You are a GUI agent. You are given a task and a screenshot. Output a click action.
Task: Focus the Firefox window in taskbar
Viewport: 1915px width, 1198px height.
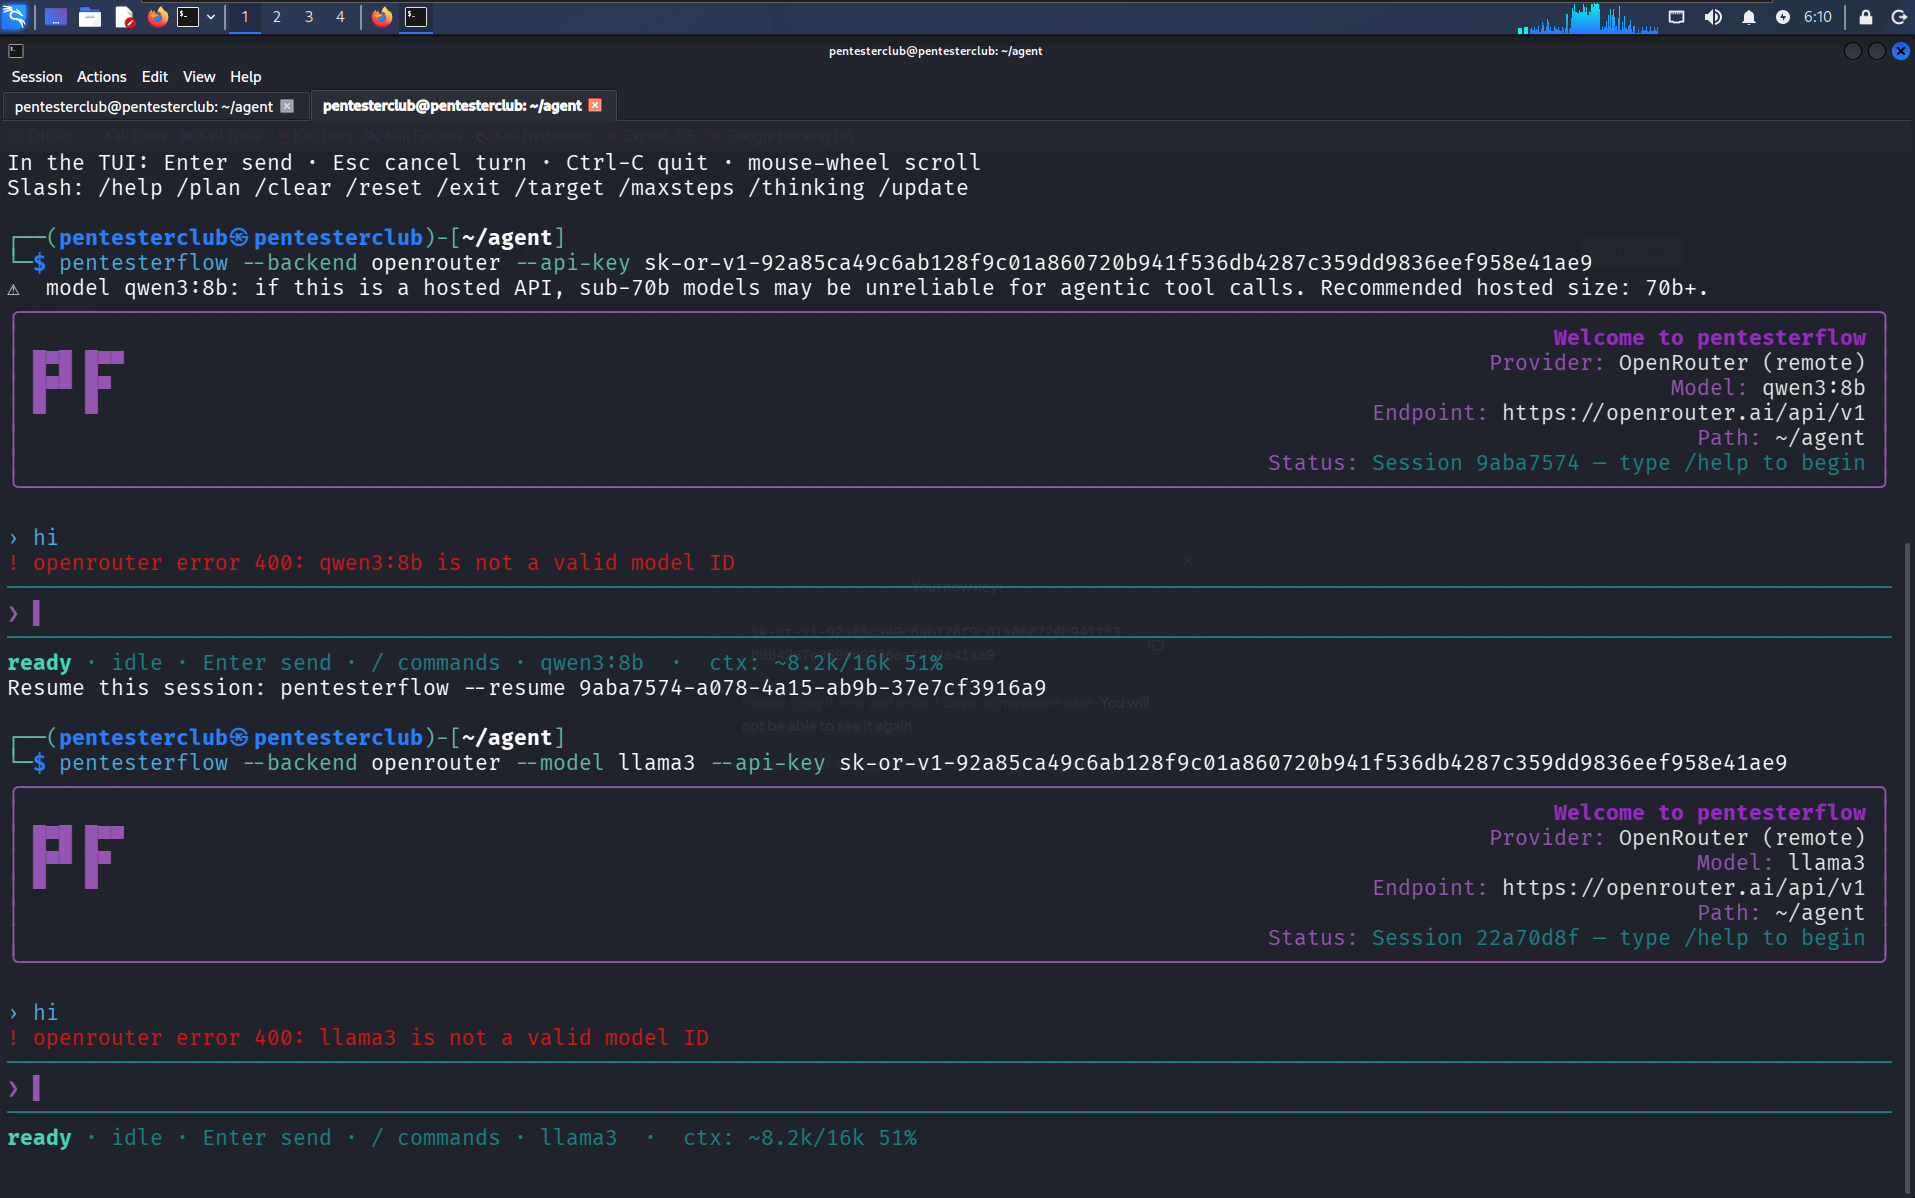point(382,17)
